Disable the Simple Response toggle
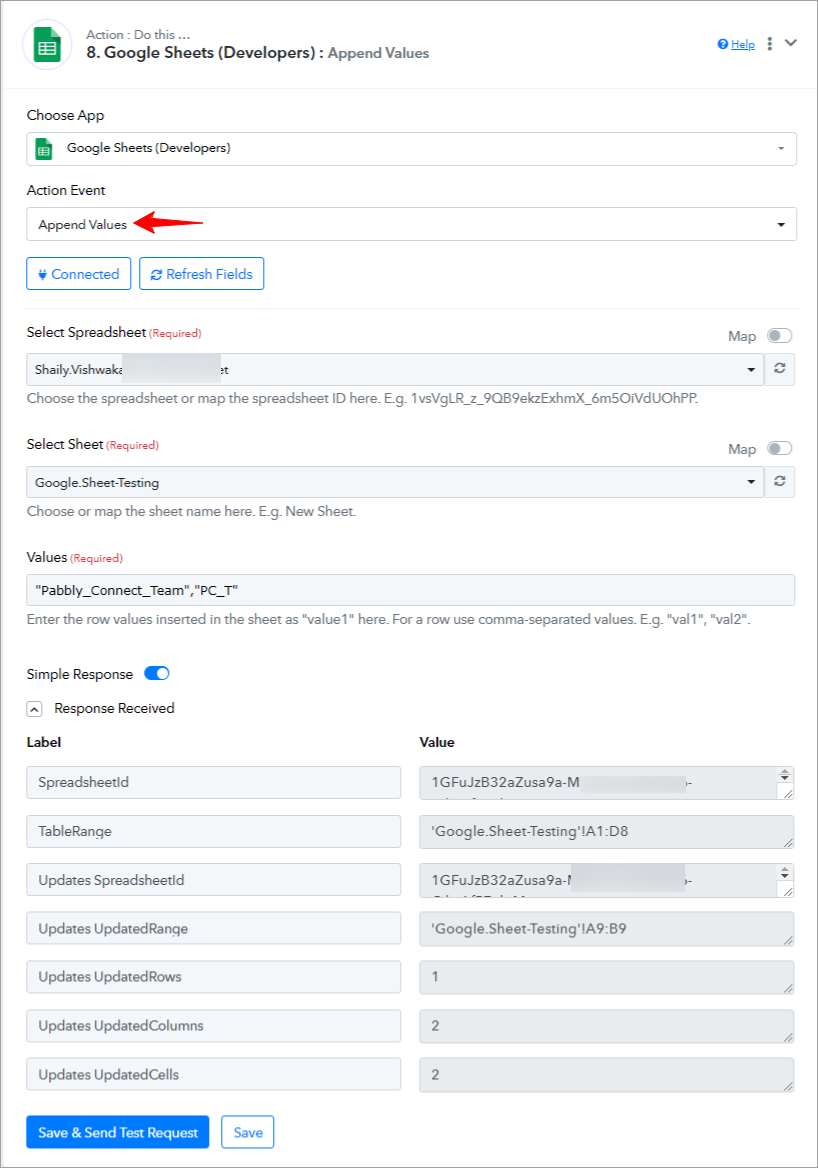This screenshot has width=818, height=1168. point(157,673)
